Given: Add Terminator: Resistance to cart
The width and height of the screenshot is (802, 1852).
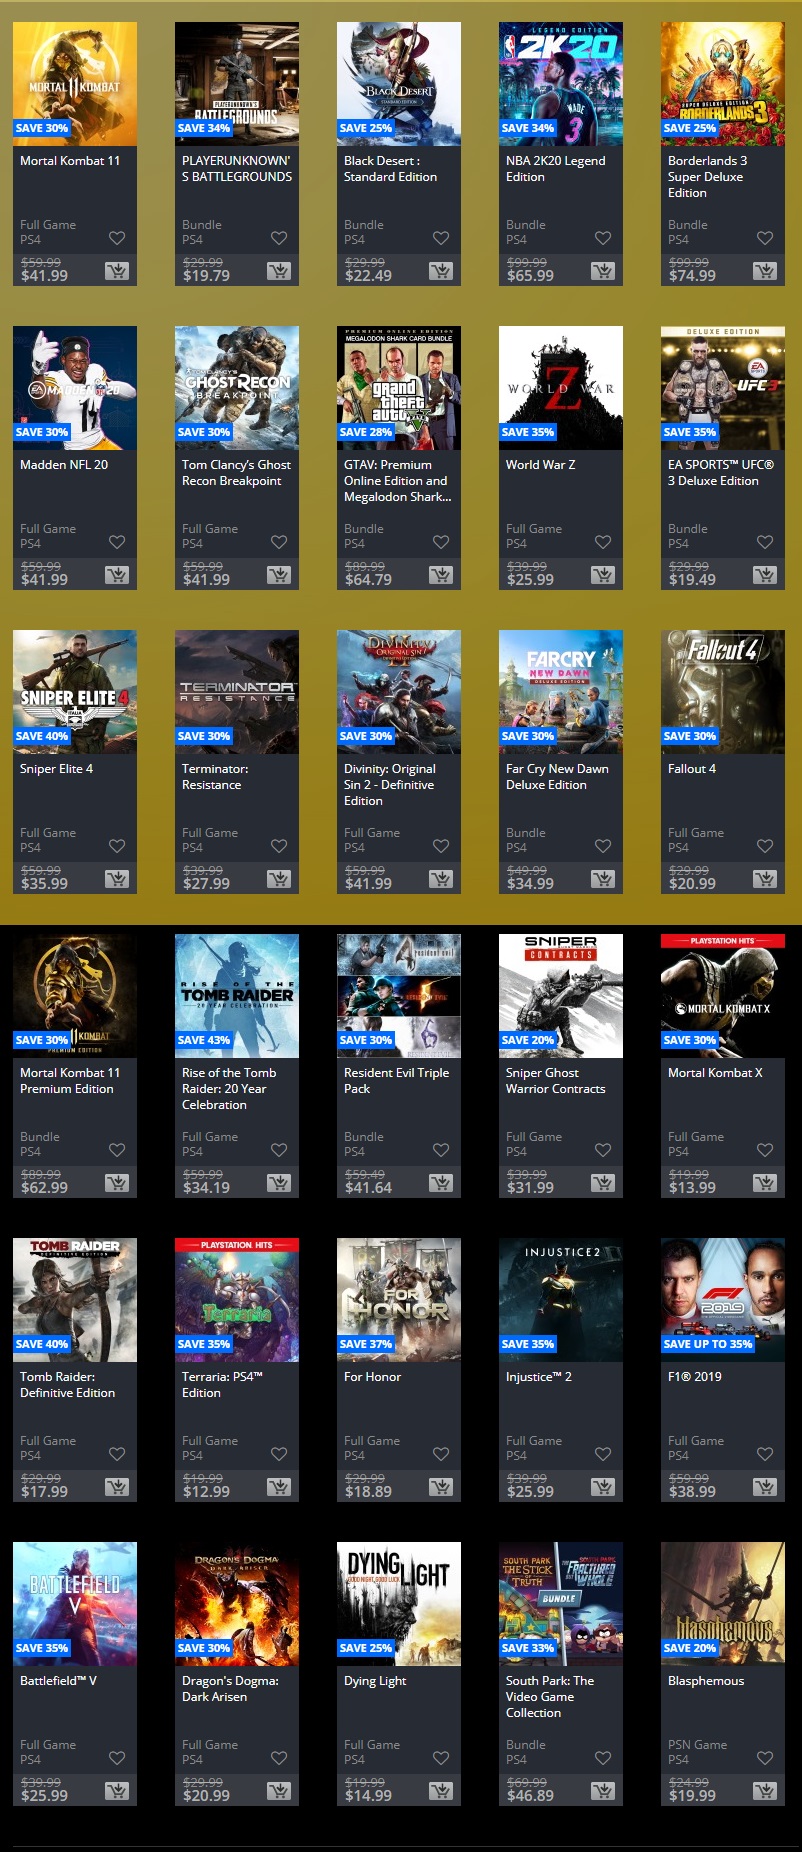Looking at the screenshot, I should [x=279, y=879].
